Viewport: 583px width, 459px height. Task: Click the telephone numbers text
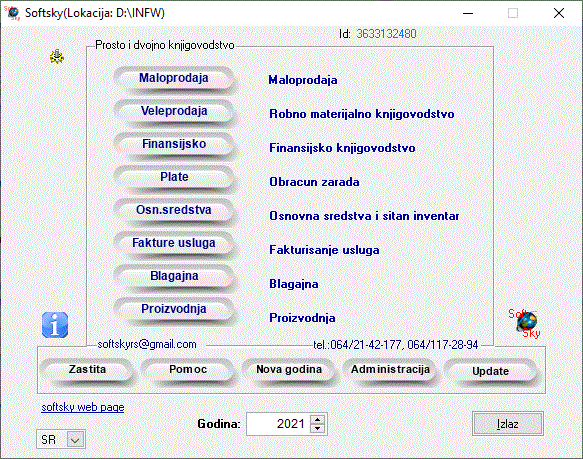(396, 345)
